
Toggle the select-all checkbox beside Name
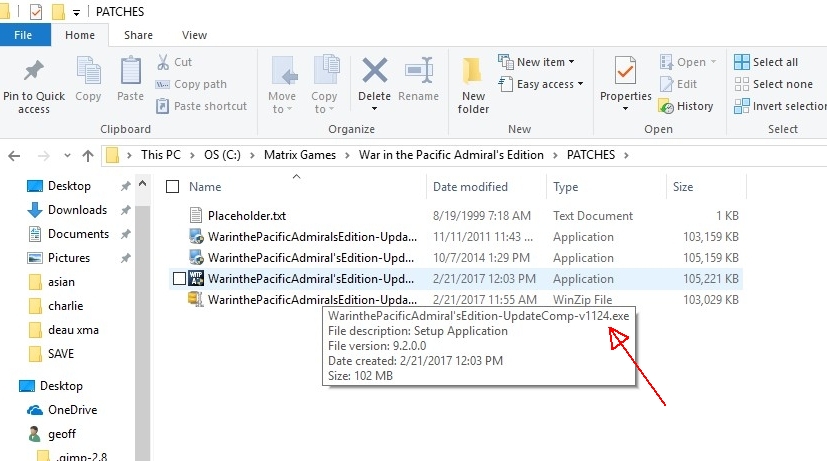[172, 187]
